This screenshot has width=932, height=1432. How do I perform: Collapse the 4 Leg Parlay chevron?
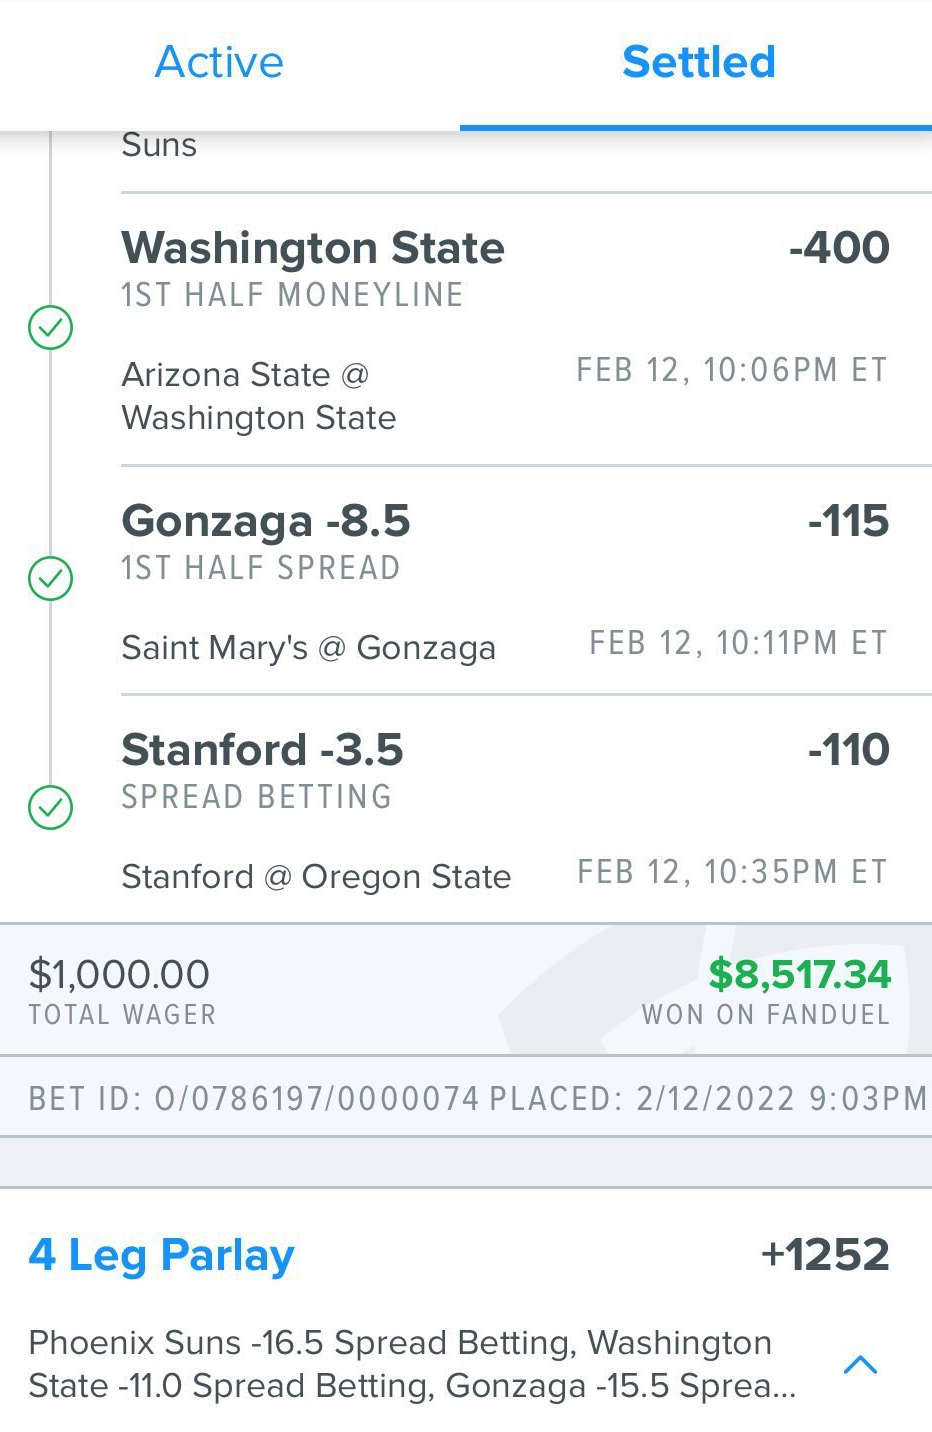pos(860,1364)
